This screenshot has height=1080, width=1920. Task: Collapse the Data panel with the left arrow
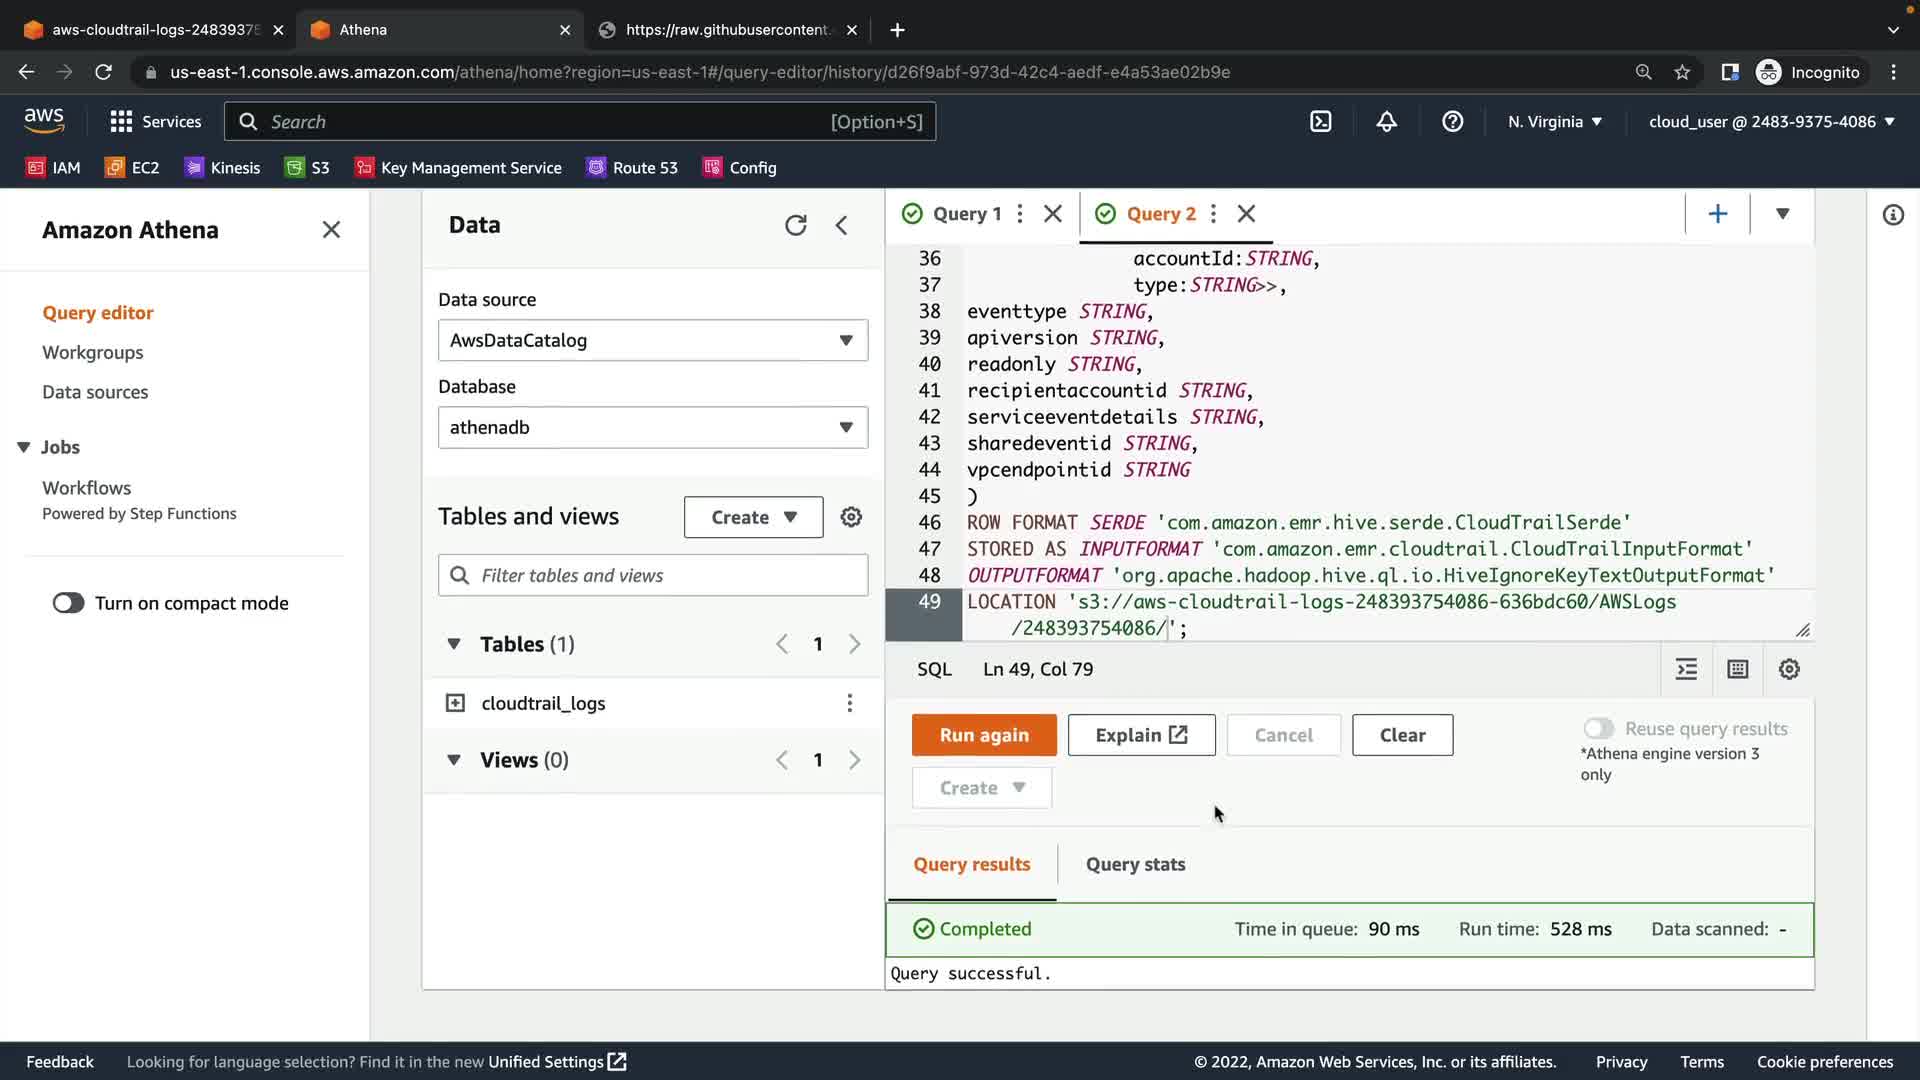click(x=842, y=225)
